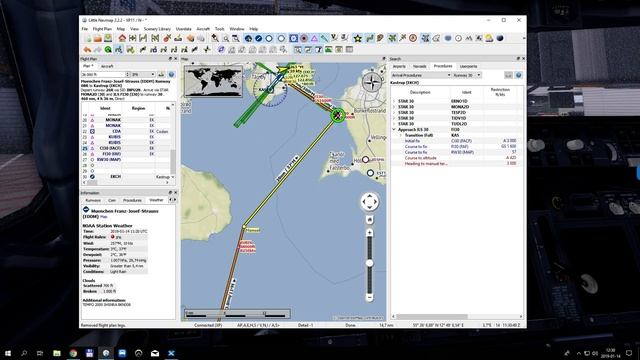The image size is (640, 360).
Task: Click the flight plan calculate button beside IFR
Action: pyautogui.click(x=161, y=75)
